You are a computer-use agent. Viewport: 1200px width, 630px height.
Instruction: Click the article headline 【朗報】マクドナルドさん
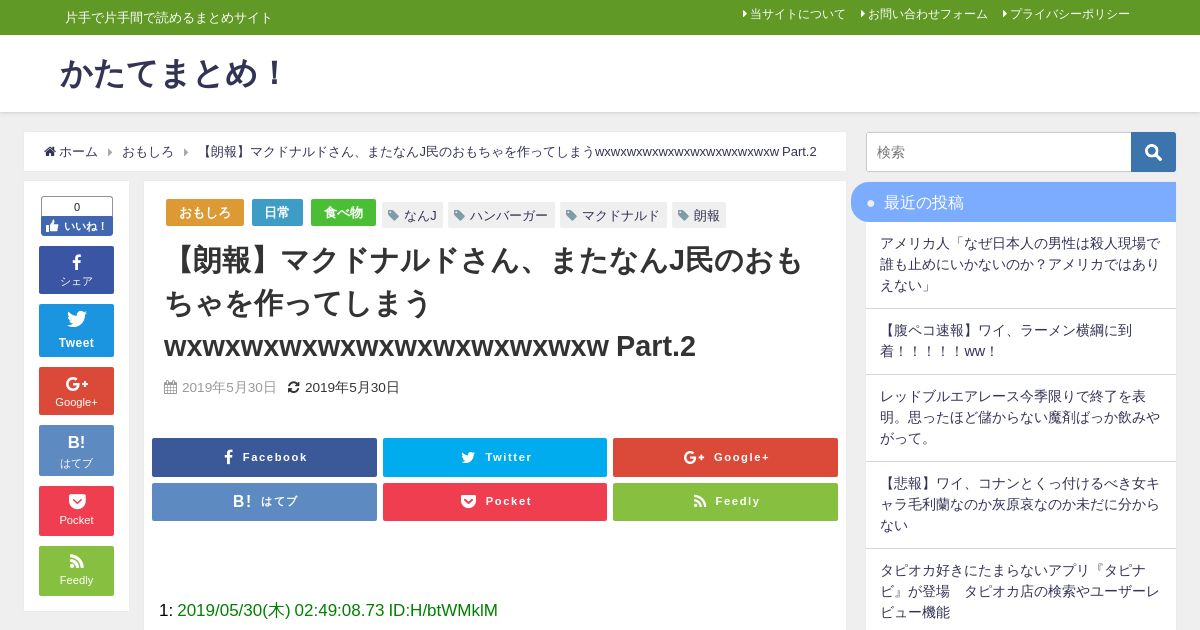[486, 303]
